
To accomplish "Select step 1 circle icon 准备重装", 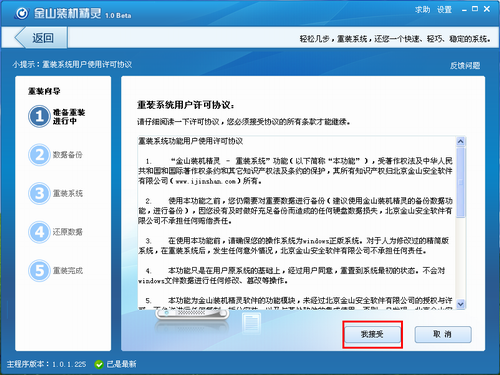I will pos(39,116).
